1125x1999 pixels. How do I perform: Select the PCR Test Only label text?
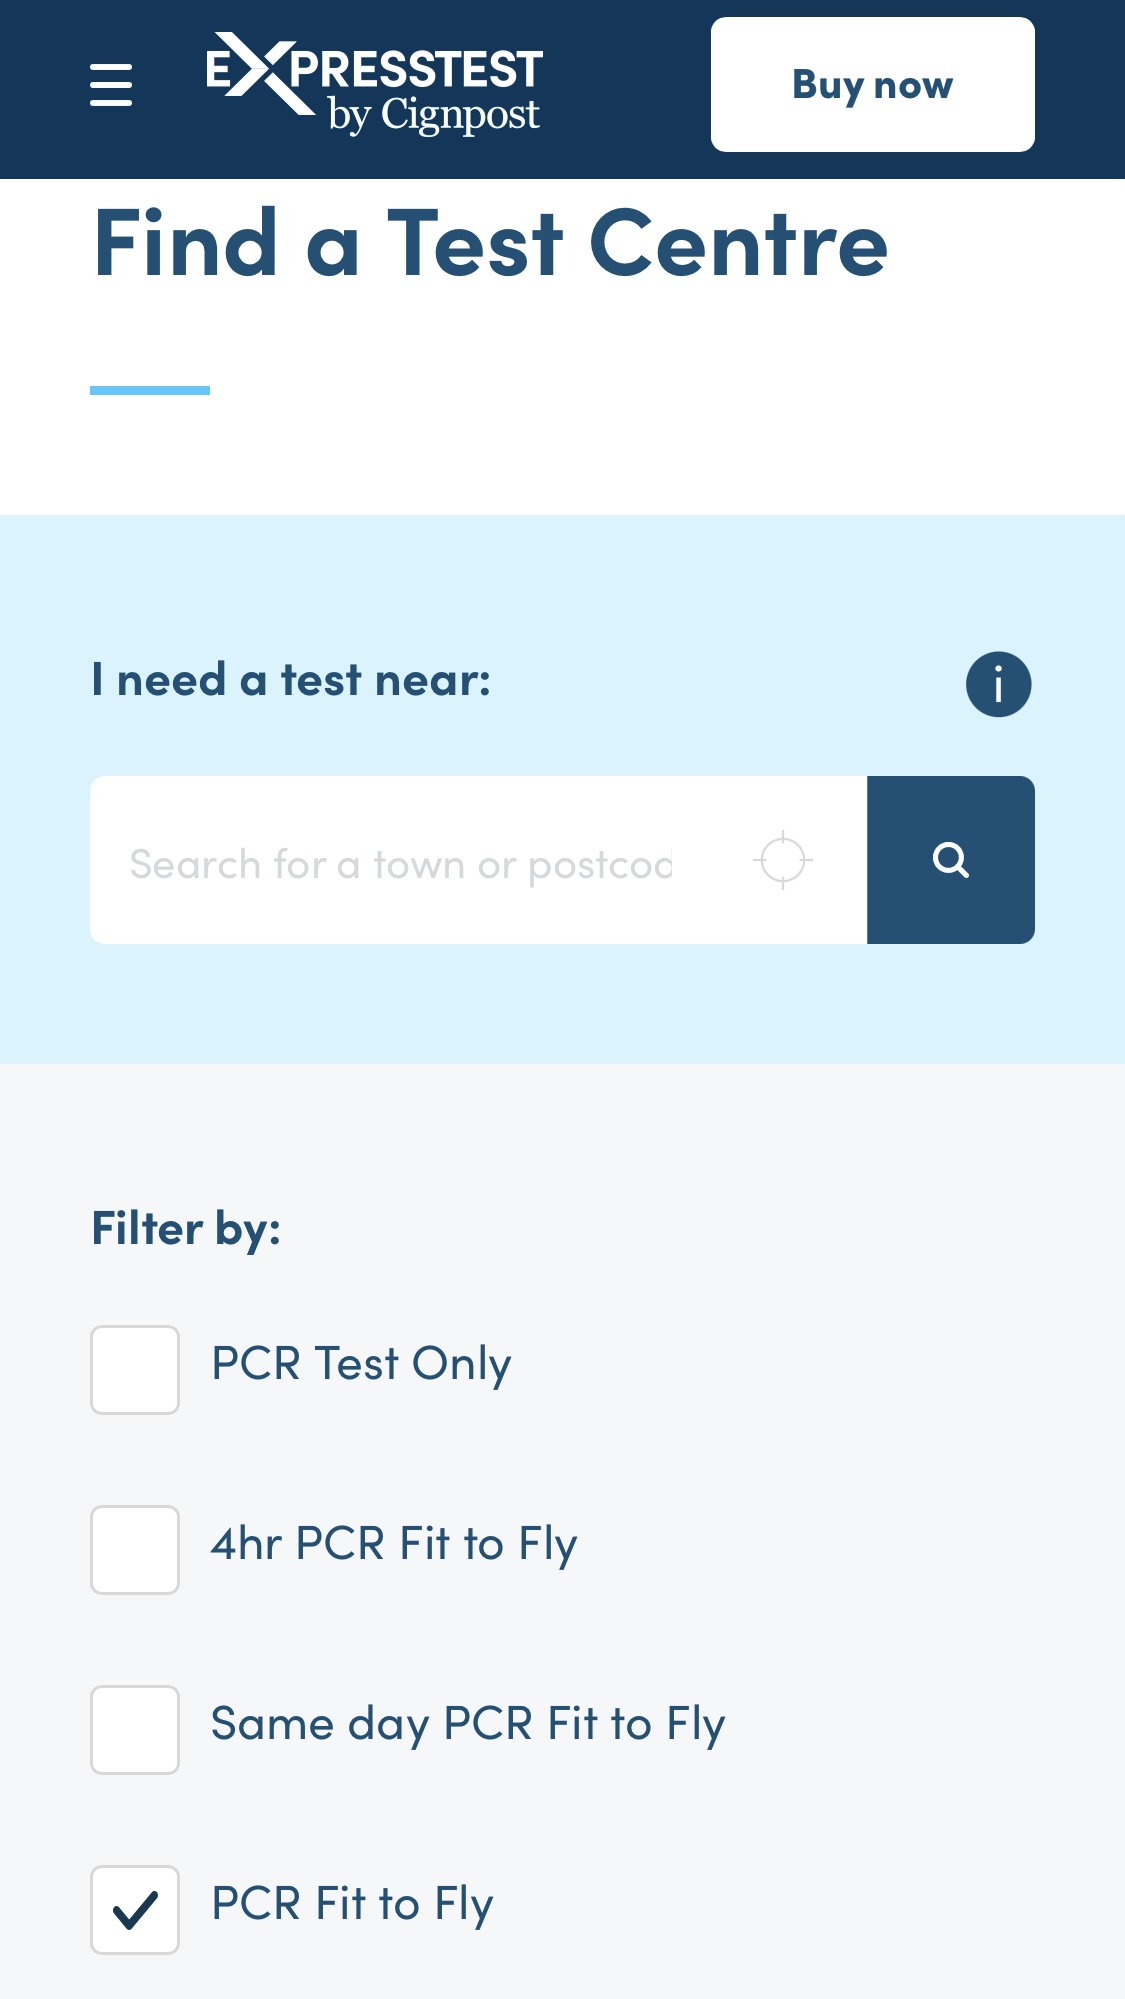362,1365
